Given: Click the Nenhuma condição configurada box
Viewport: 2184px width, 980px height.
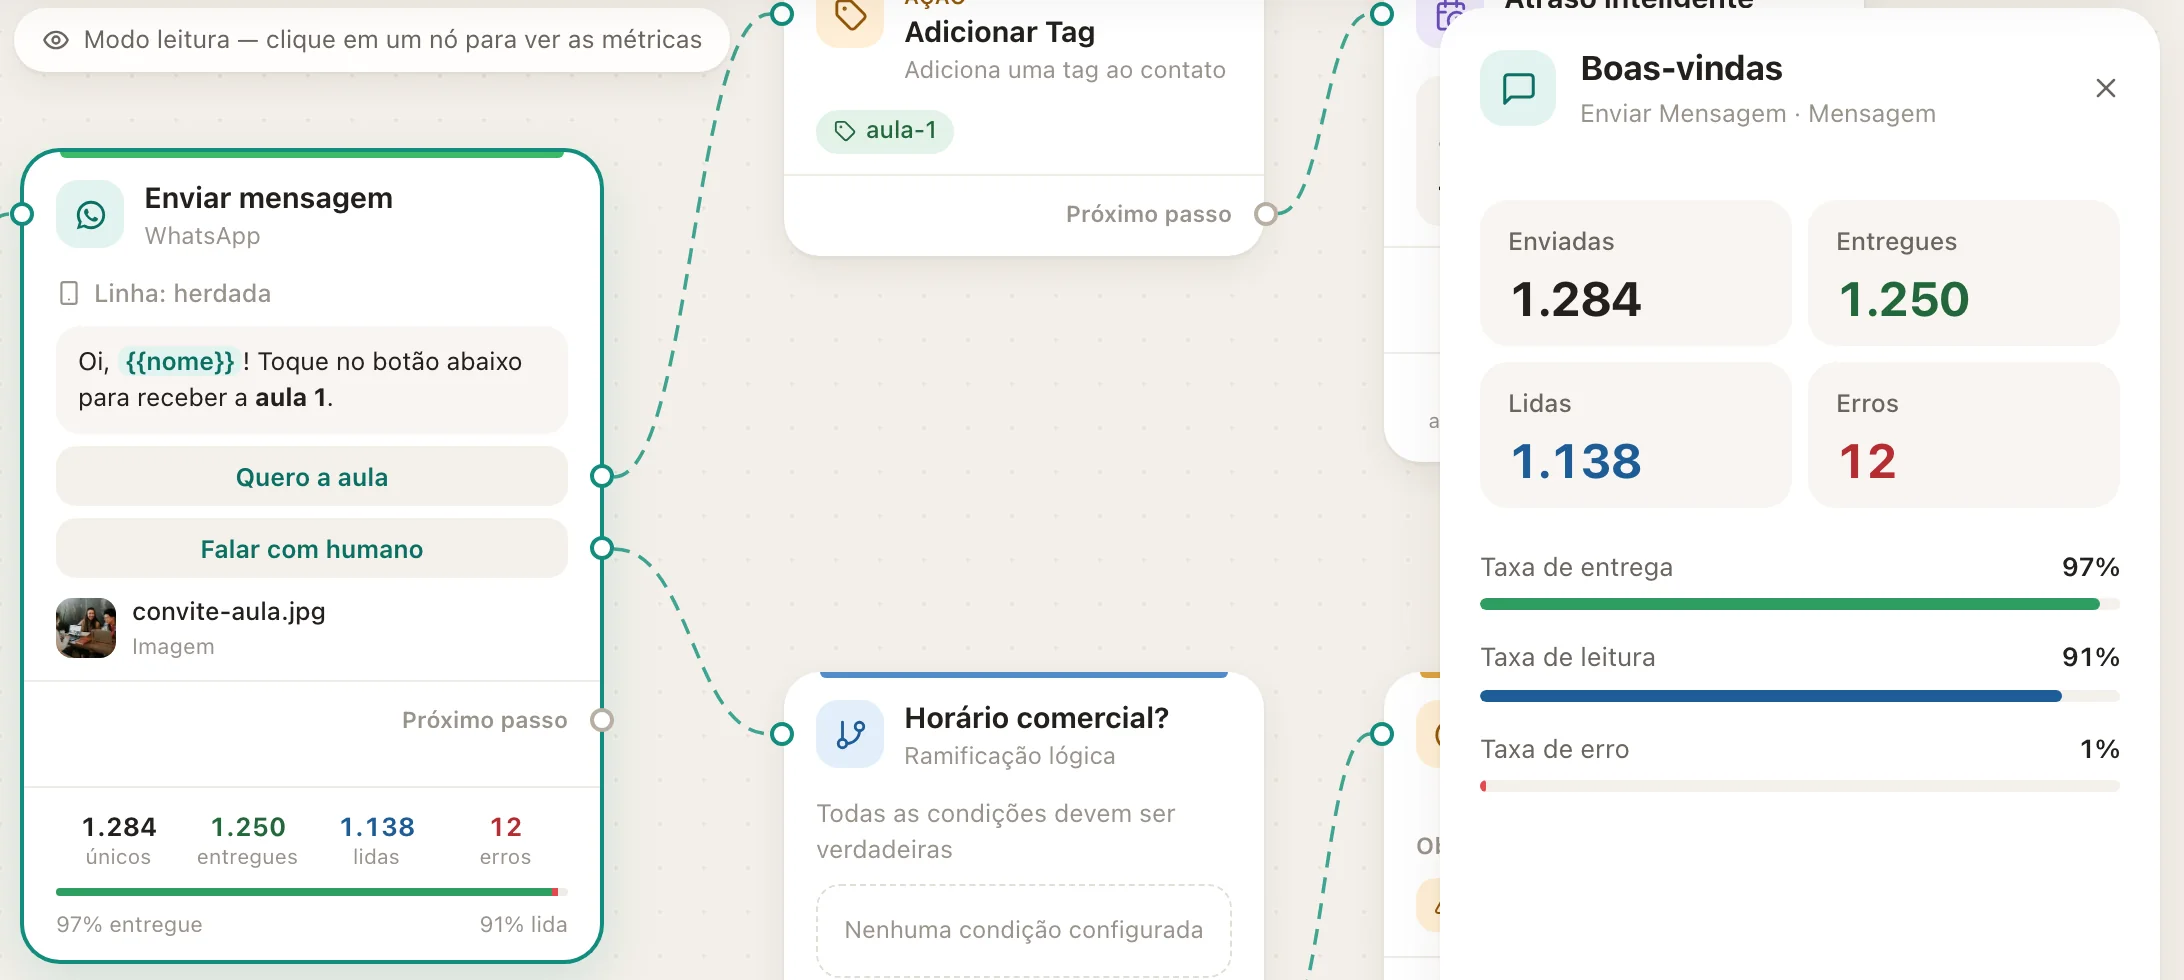Looking at the screenshot, I should (1023, 930).
